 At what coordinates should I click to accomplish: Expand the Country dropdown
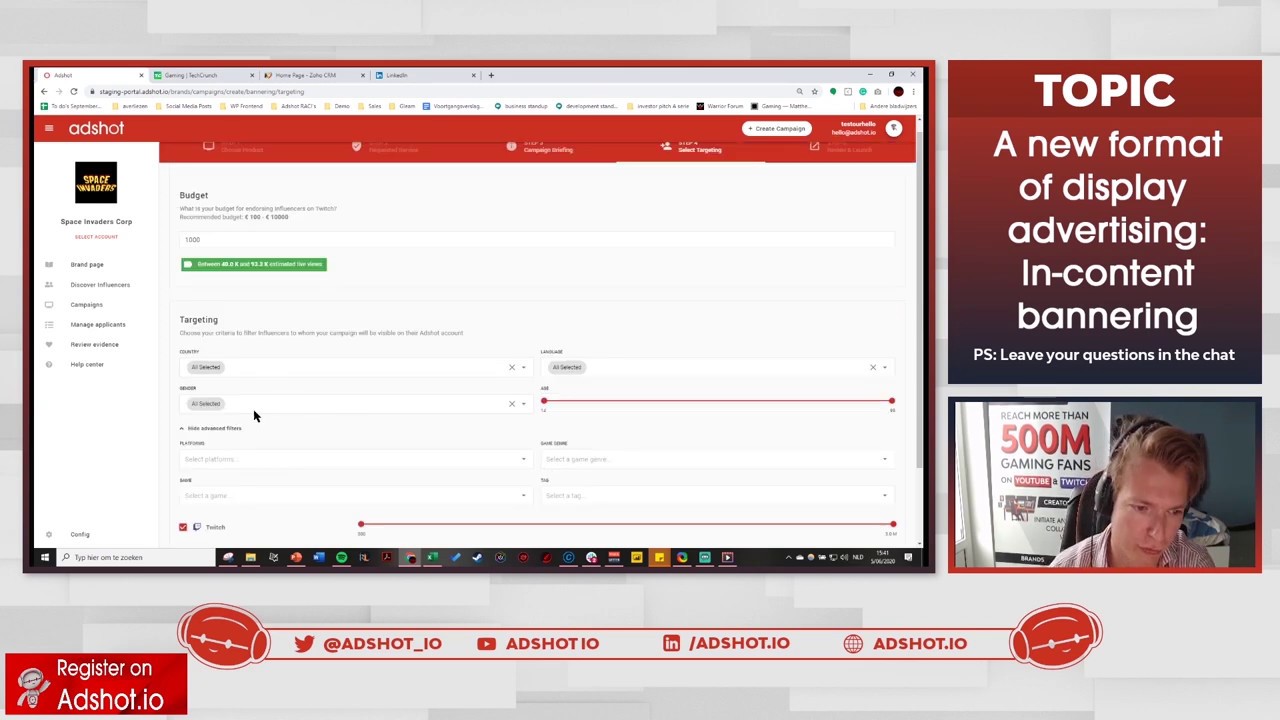(523, 367)
